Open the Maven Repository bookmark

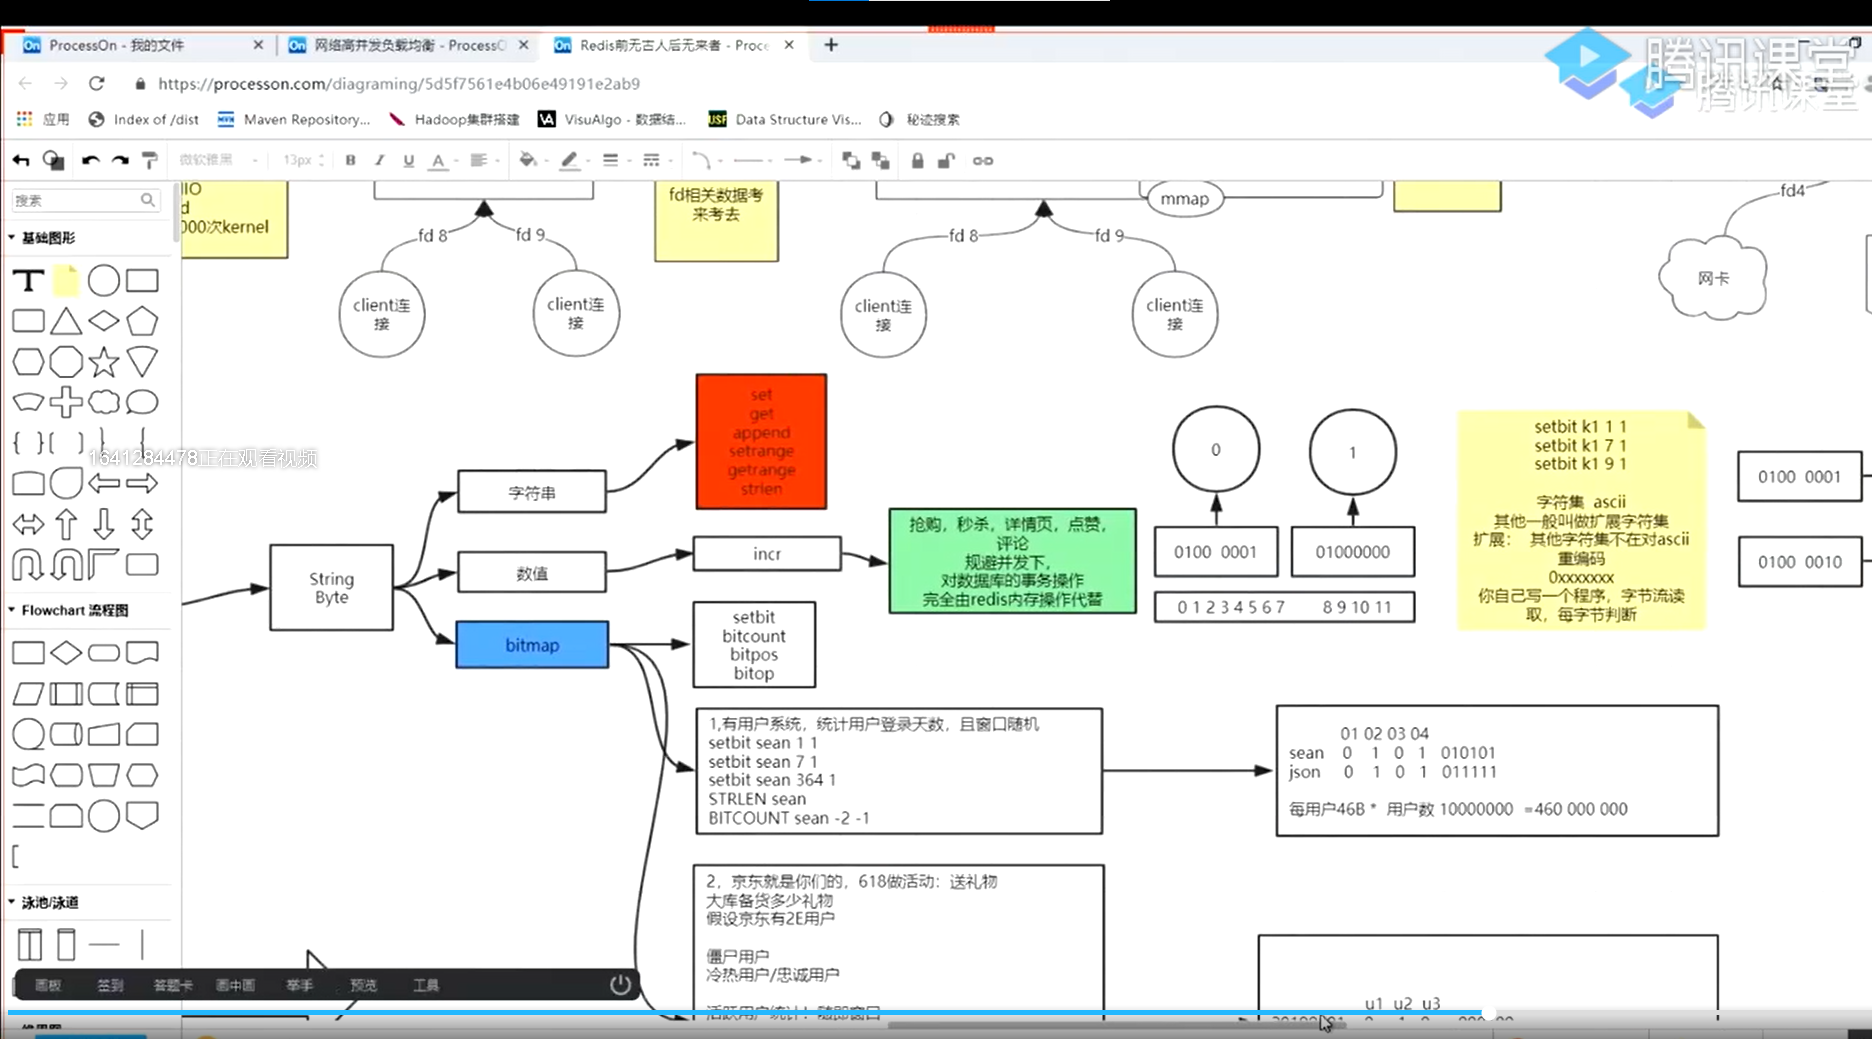295,119
